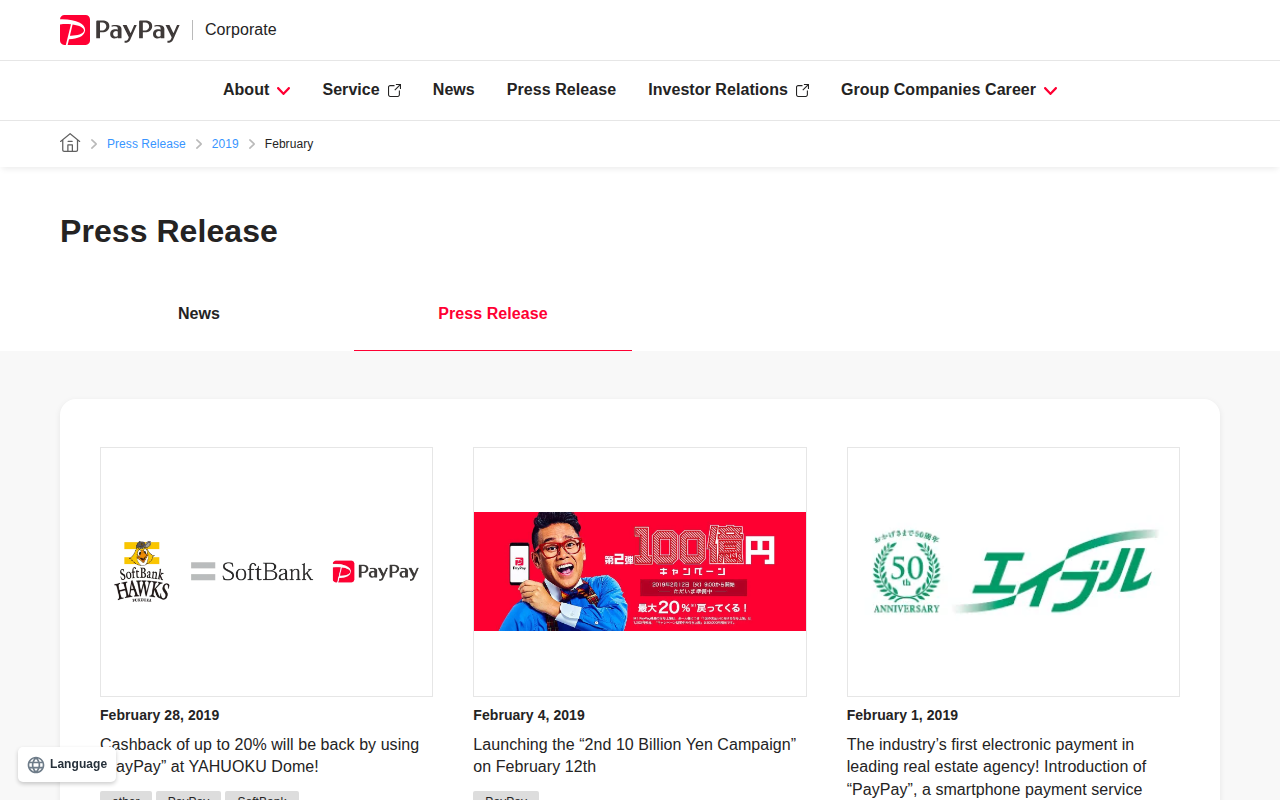Click the Corporate header text

pos(241,30)
